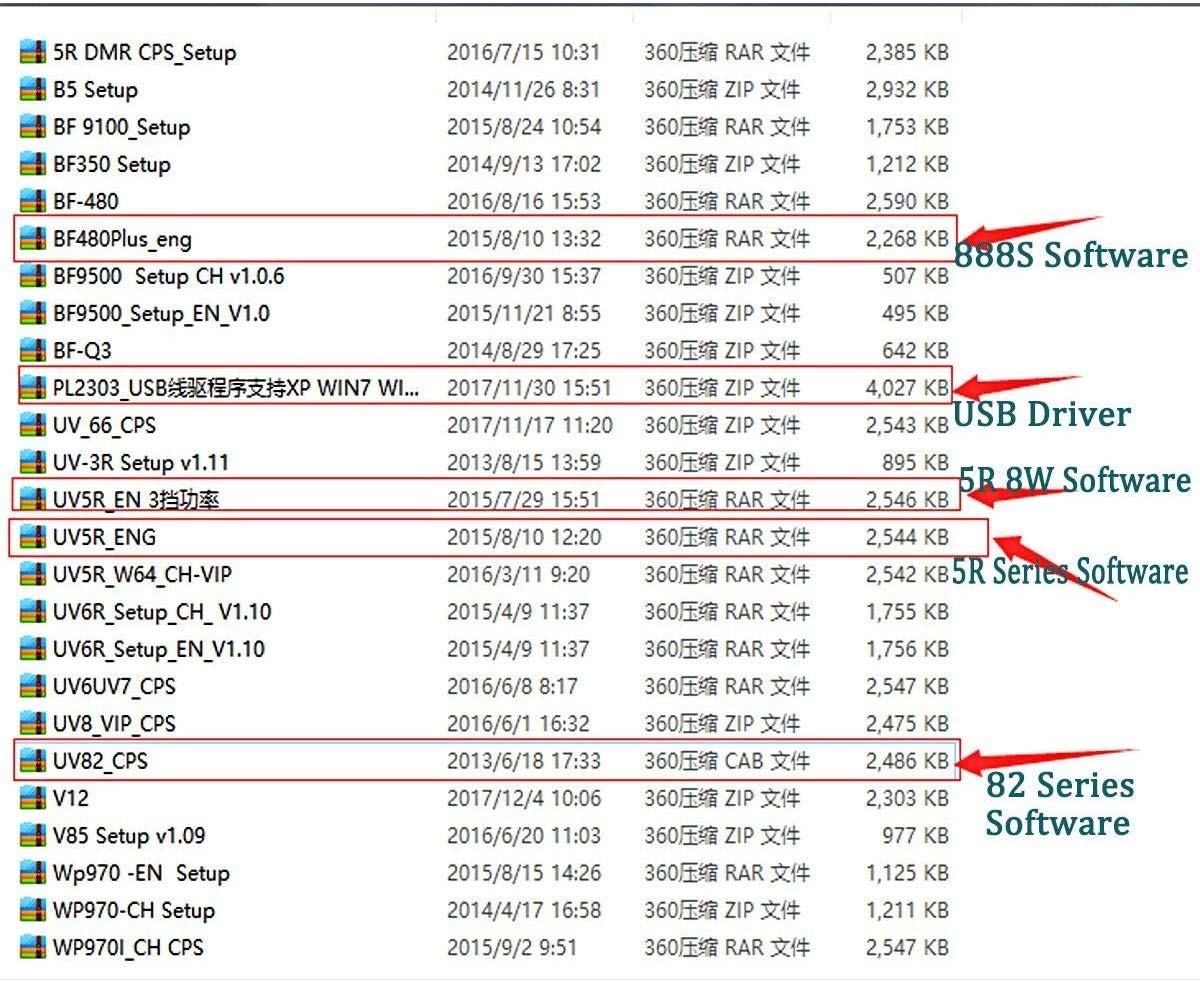Viewport: 1200px width, 982px height.
Task: Select the file name V12
Action: coord(71,799)
